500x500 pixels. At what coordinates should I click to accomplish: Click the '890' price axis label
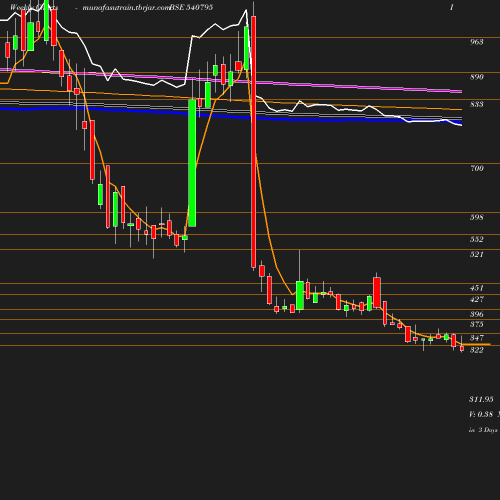(x=477, y=77)
